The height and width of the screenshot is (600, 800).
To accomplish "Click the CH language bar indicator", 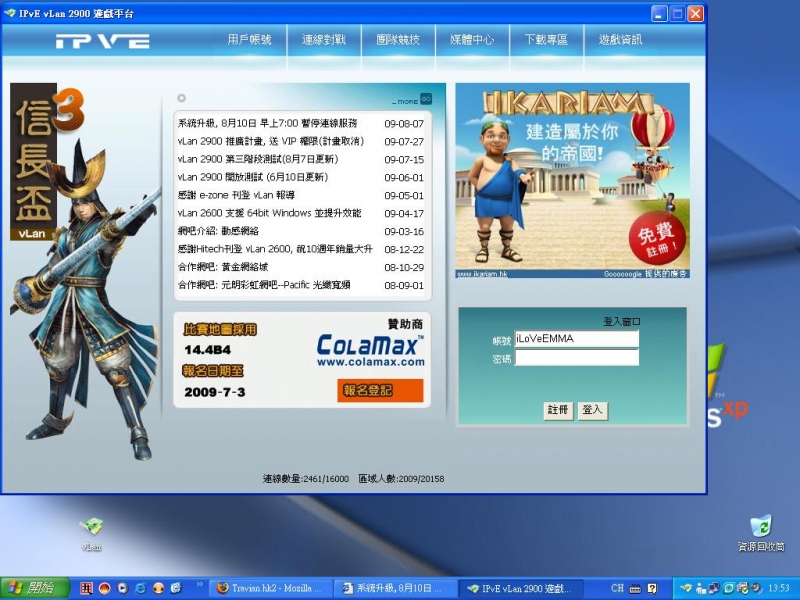I will (618, 588).
